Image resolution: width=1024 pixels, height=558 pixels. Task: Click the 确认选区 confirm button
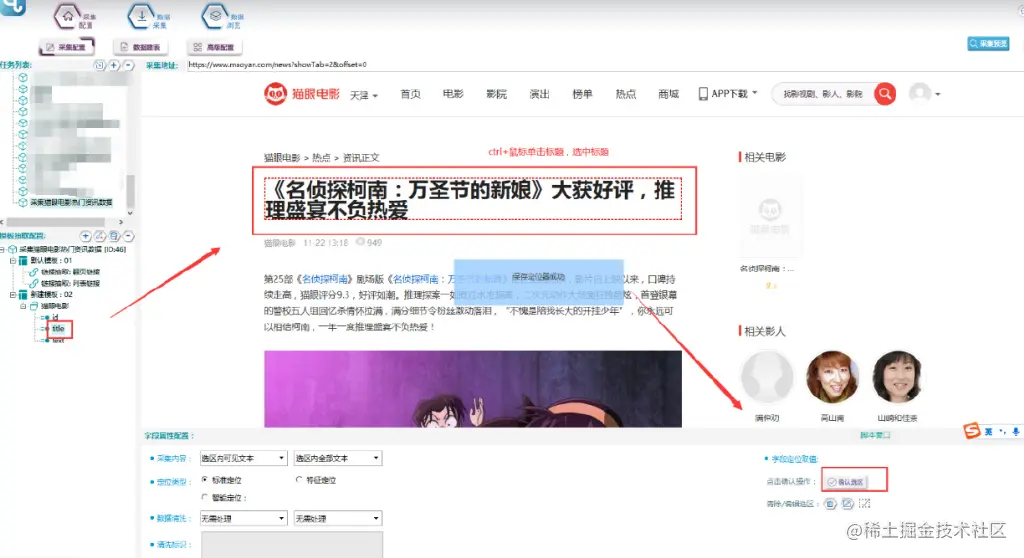[846, 482]
